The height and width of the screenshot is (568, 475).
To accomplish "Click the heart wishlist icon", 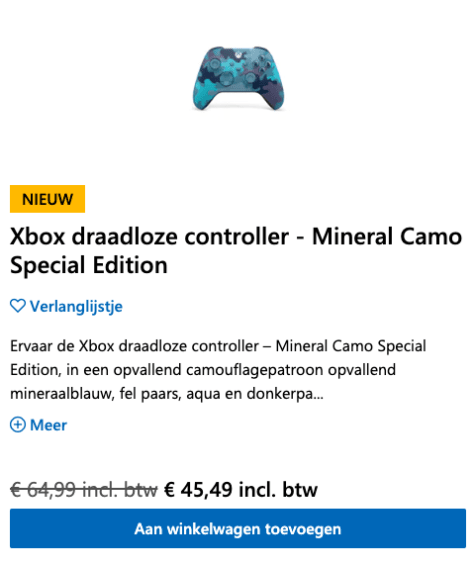I will 17,306.
